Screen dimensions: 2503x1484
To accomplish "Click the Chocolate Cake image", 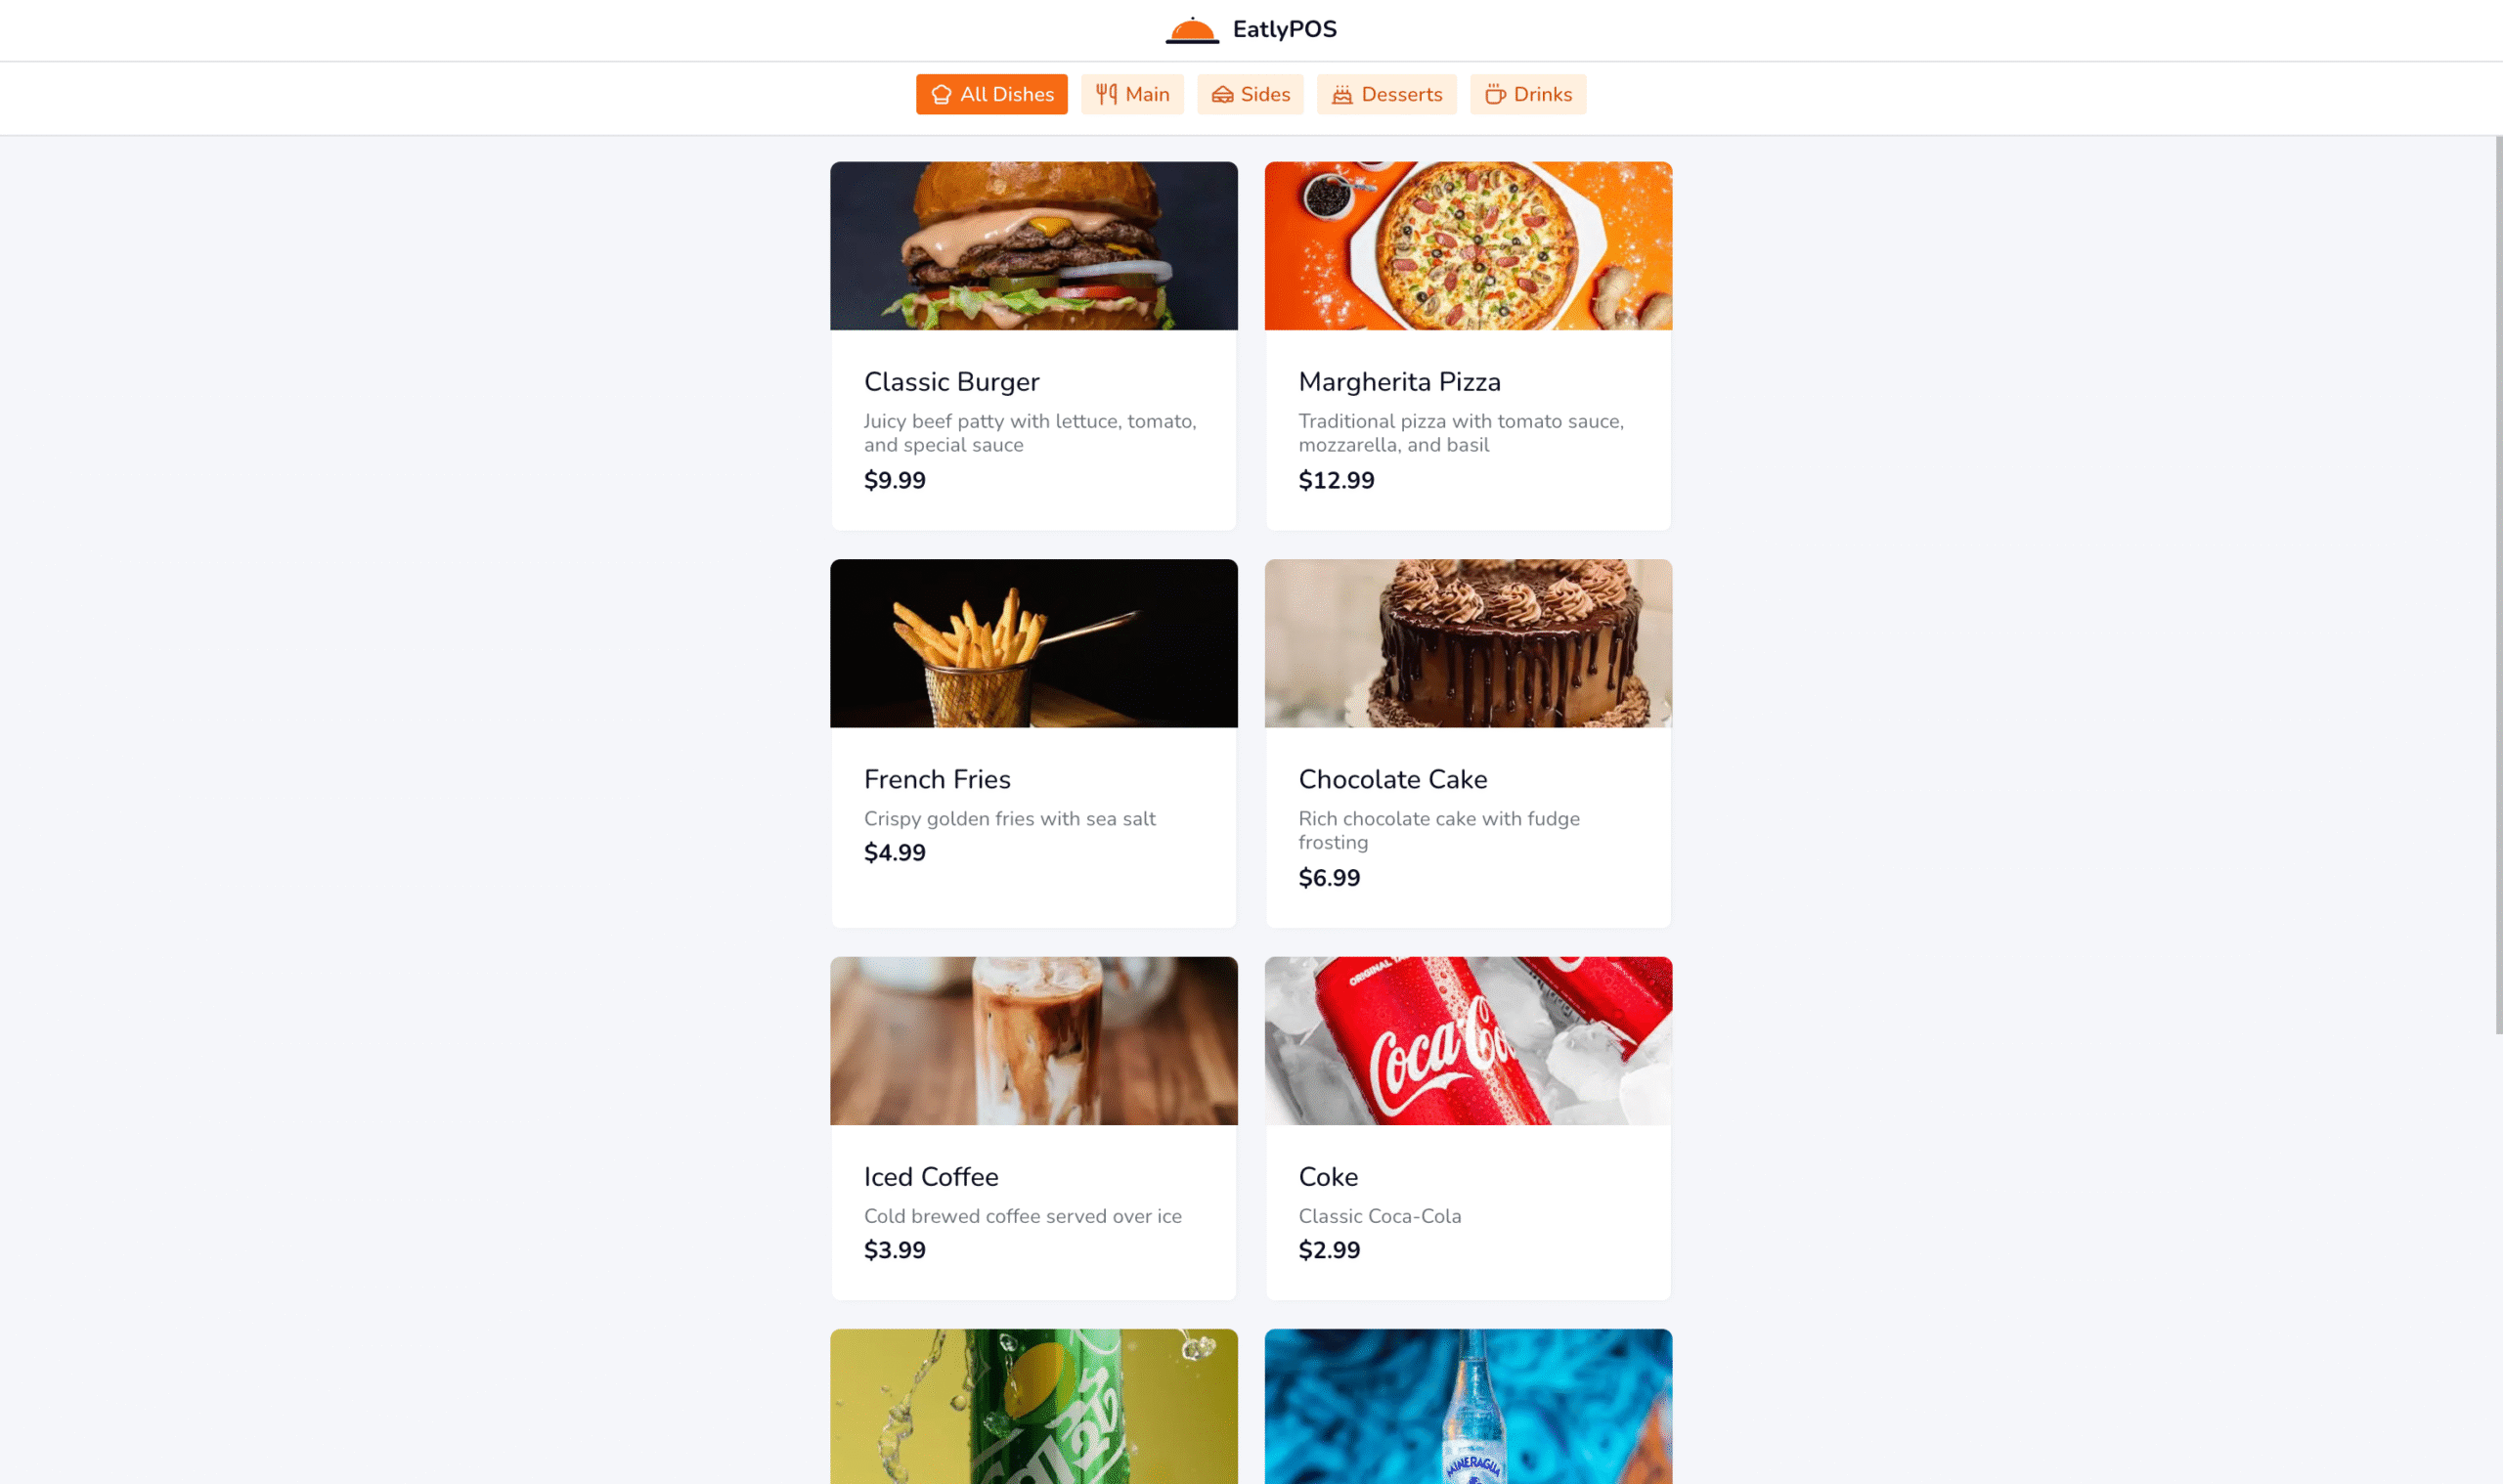I will click(1468, 643).
